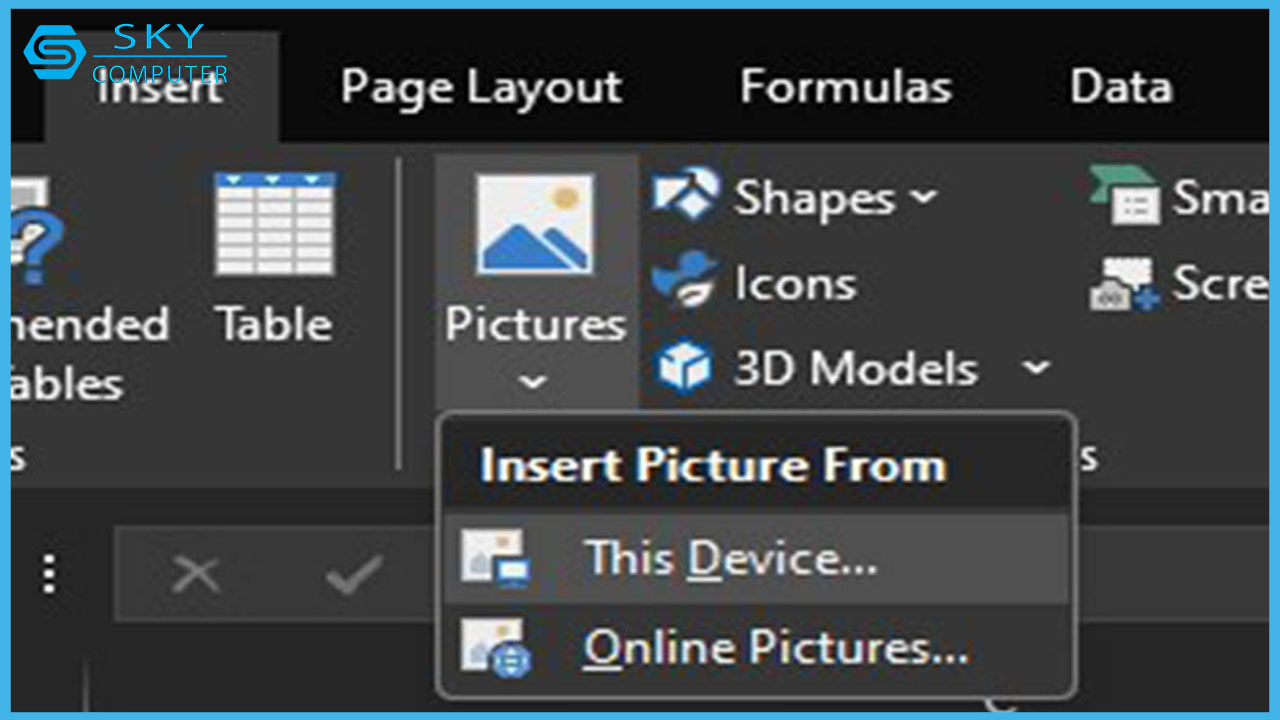Expand the Pictures dropdown arrow
The height and width of the screenshot is (720, 1280).
coord(534,382)
